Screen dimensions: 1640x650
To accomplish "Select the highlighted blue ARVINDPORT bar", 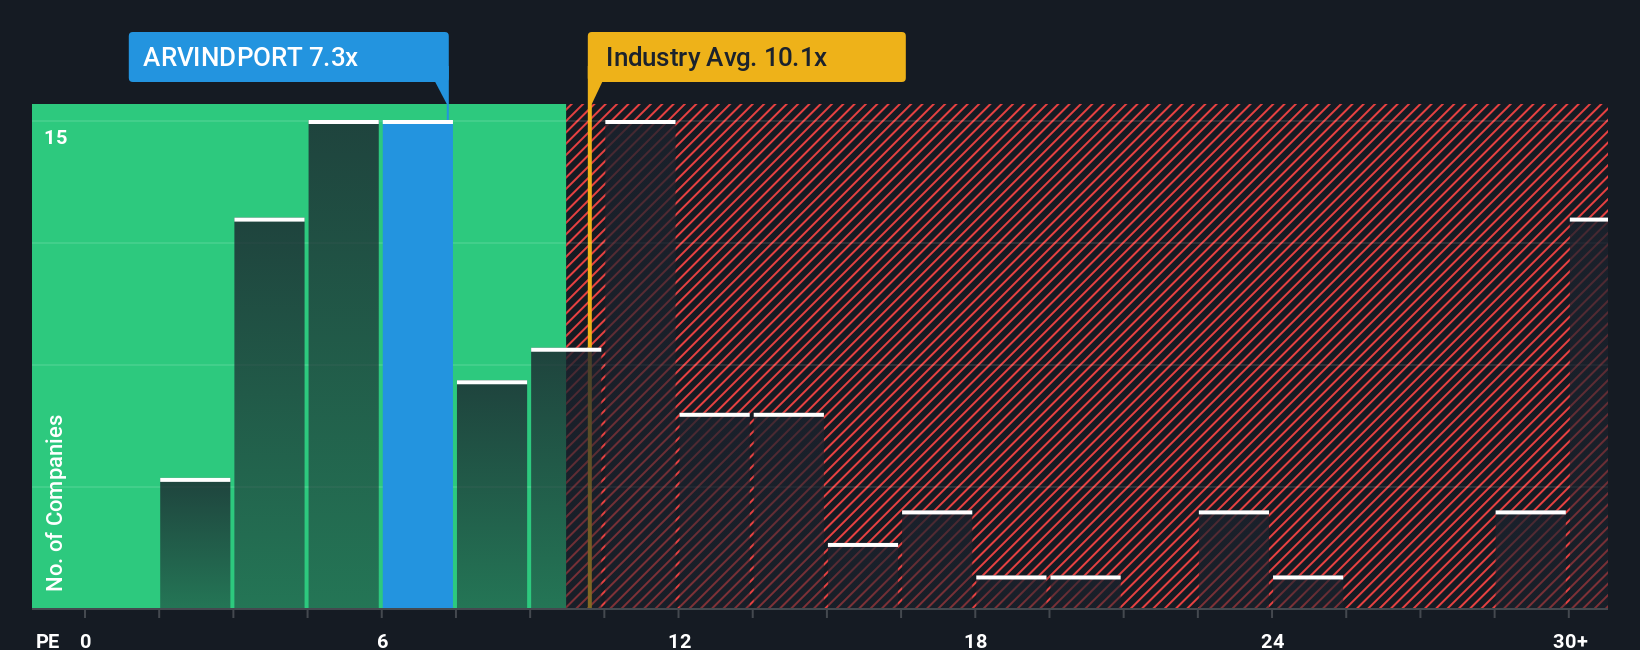I will point(417,364).
